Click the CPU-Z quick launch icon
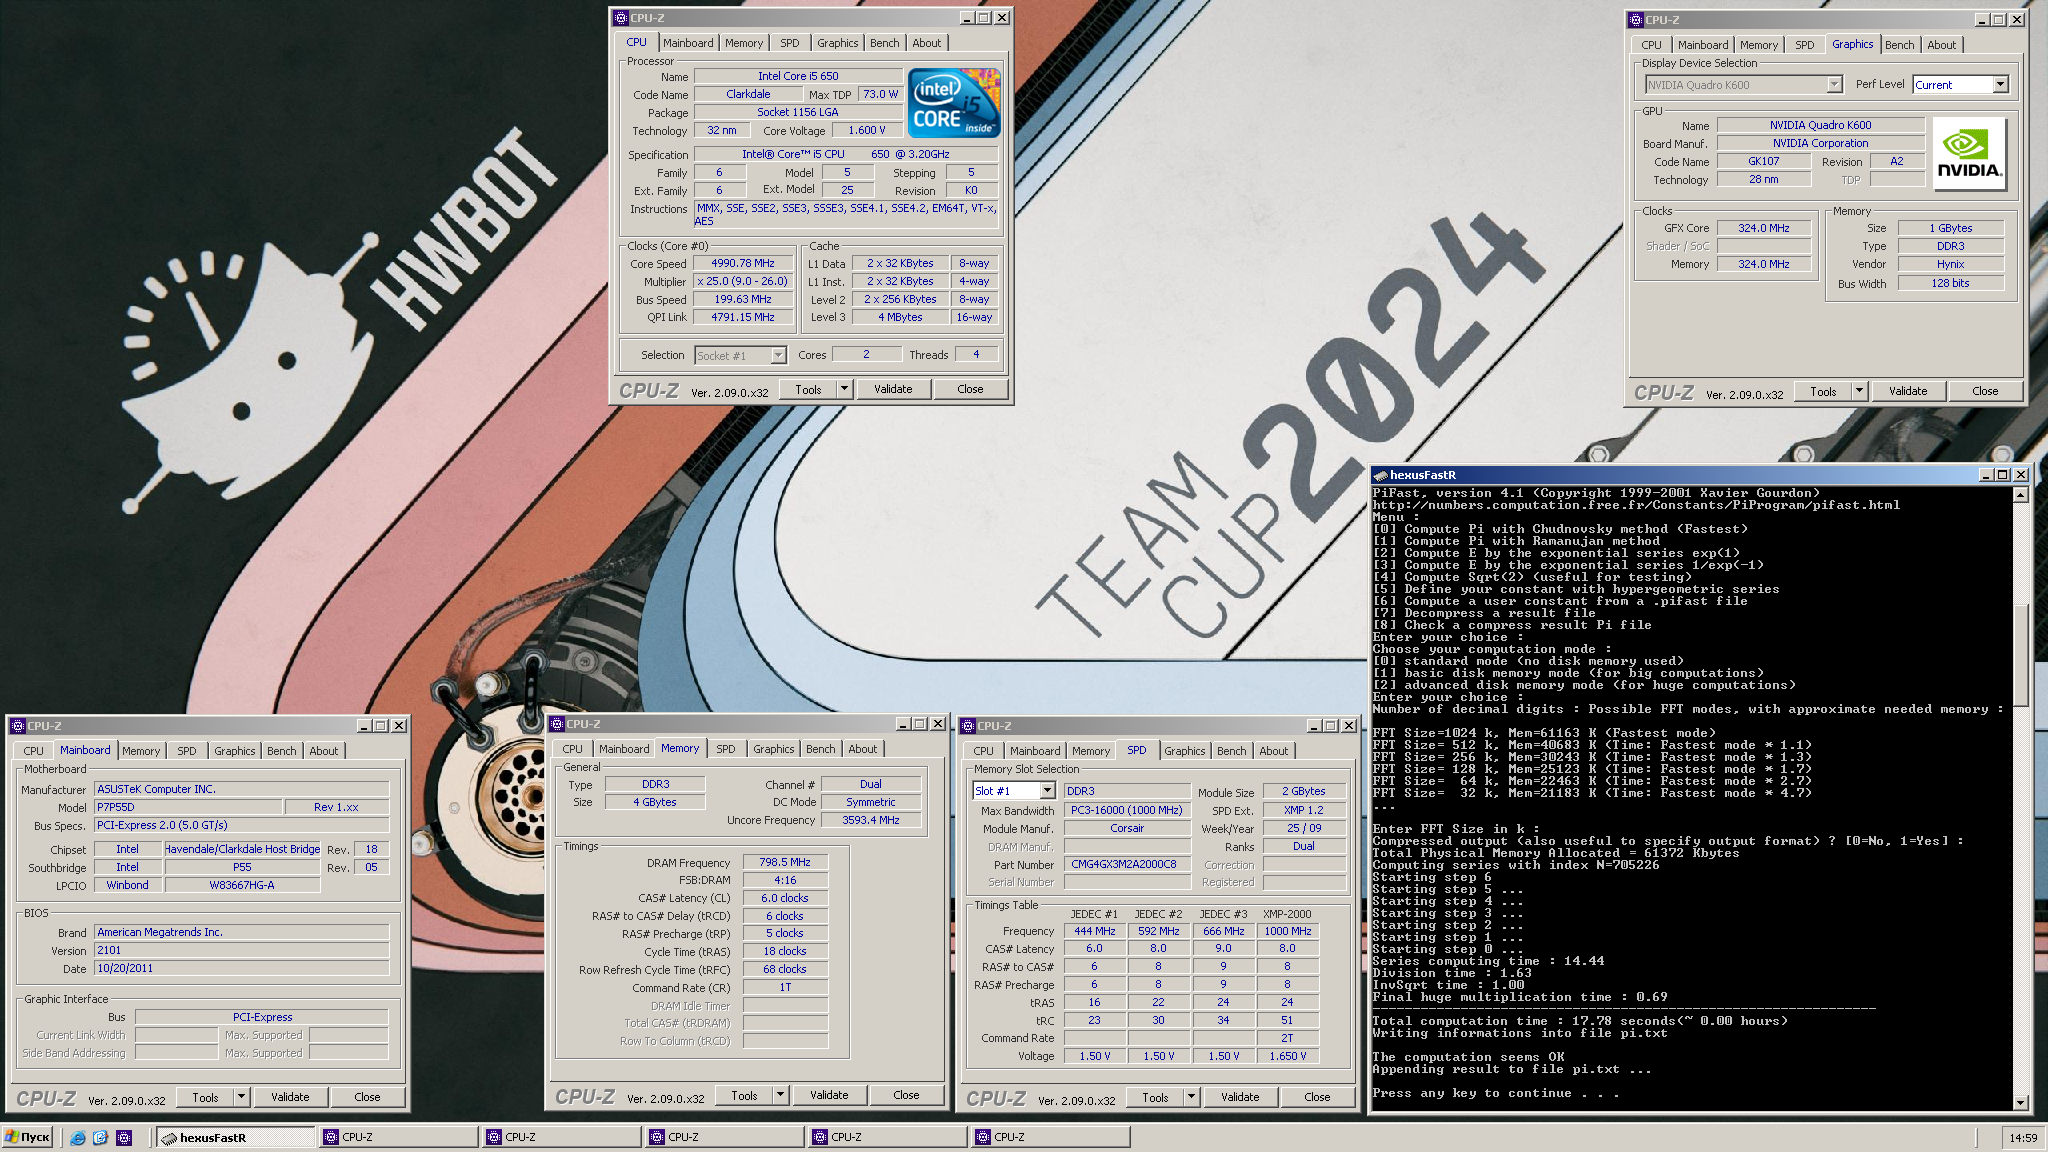The width and height of the screenshot is (2048, 1152). (x=124, y=1137)
